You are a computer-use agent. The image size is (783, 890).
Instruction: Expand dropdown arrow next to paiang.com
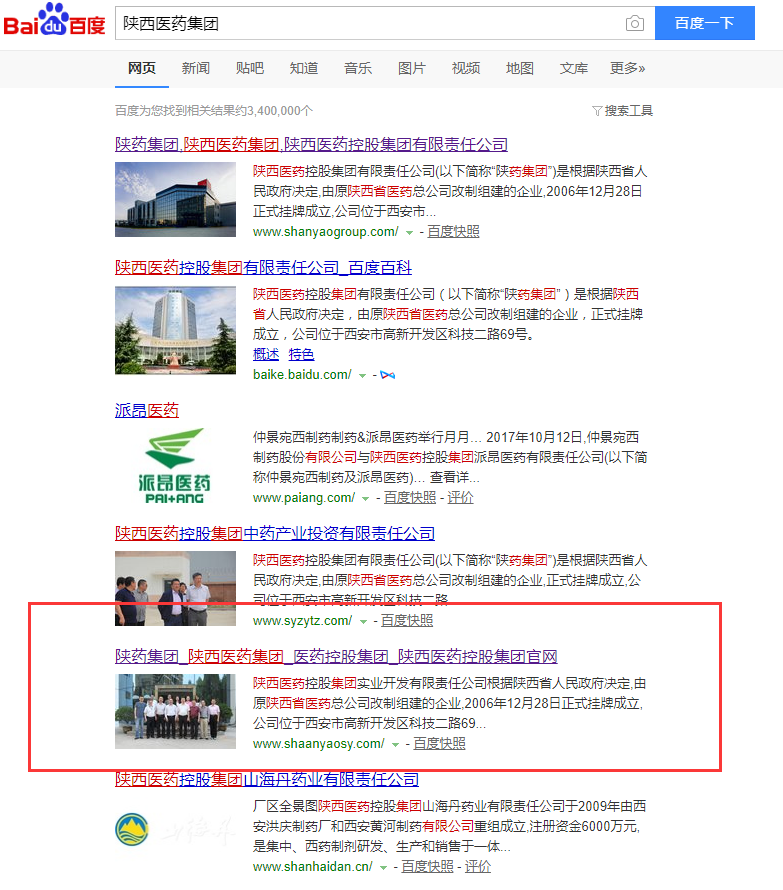click(x=365, y=498)
